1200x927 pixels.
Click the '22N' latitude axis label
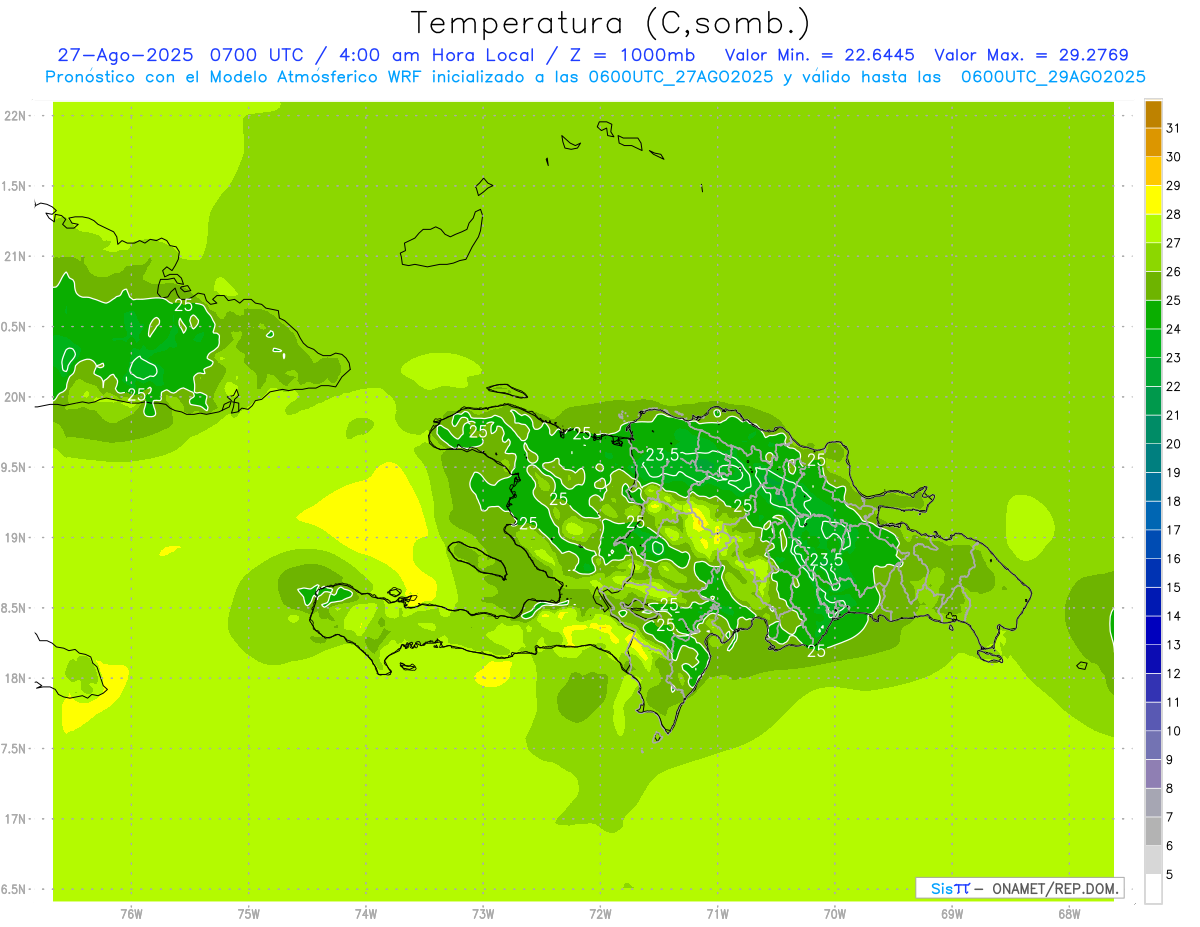pyautogui.click(x=16, y=116)
